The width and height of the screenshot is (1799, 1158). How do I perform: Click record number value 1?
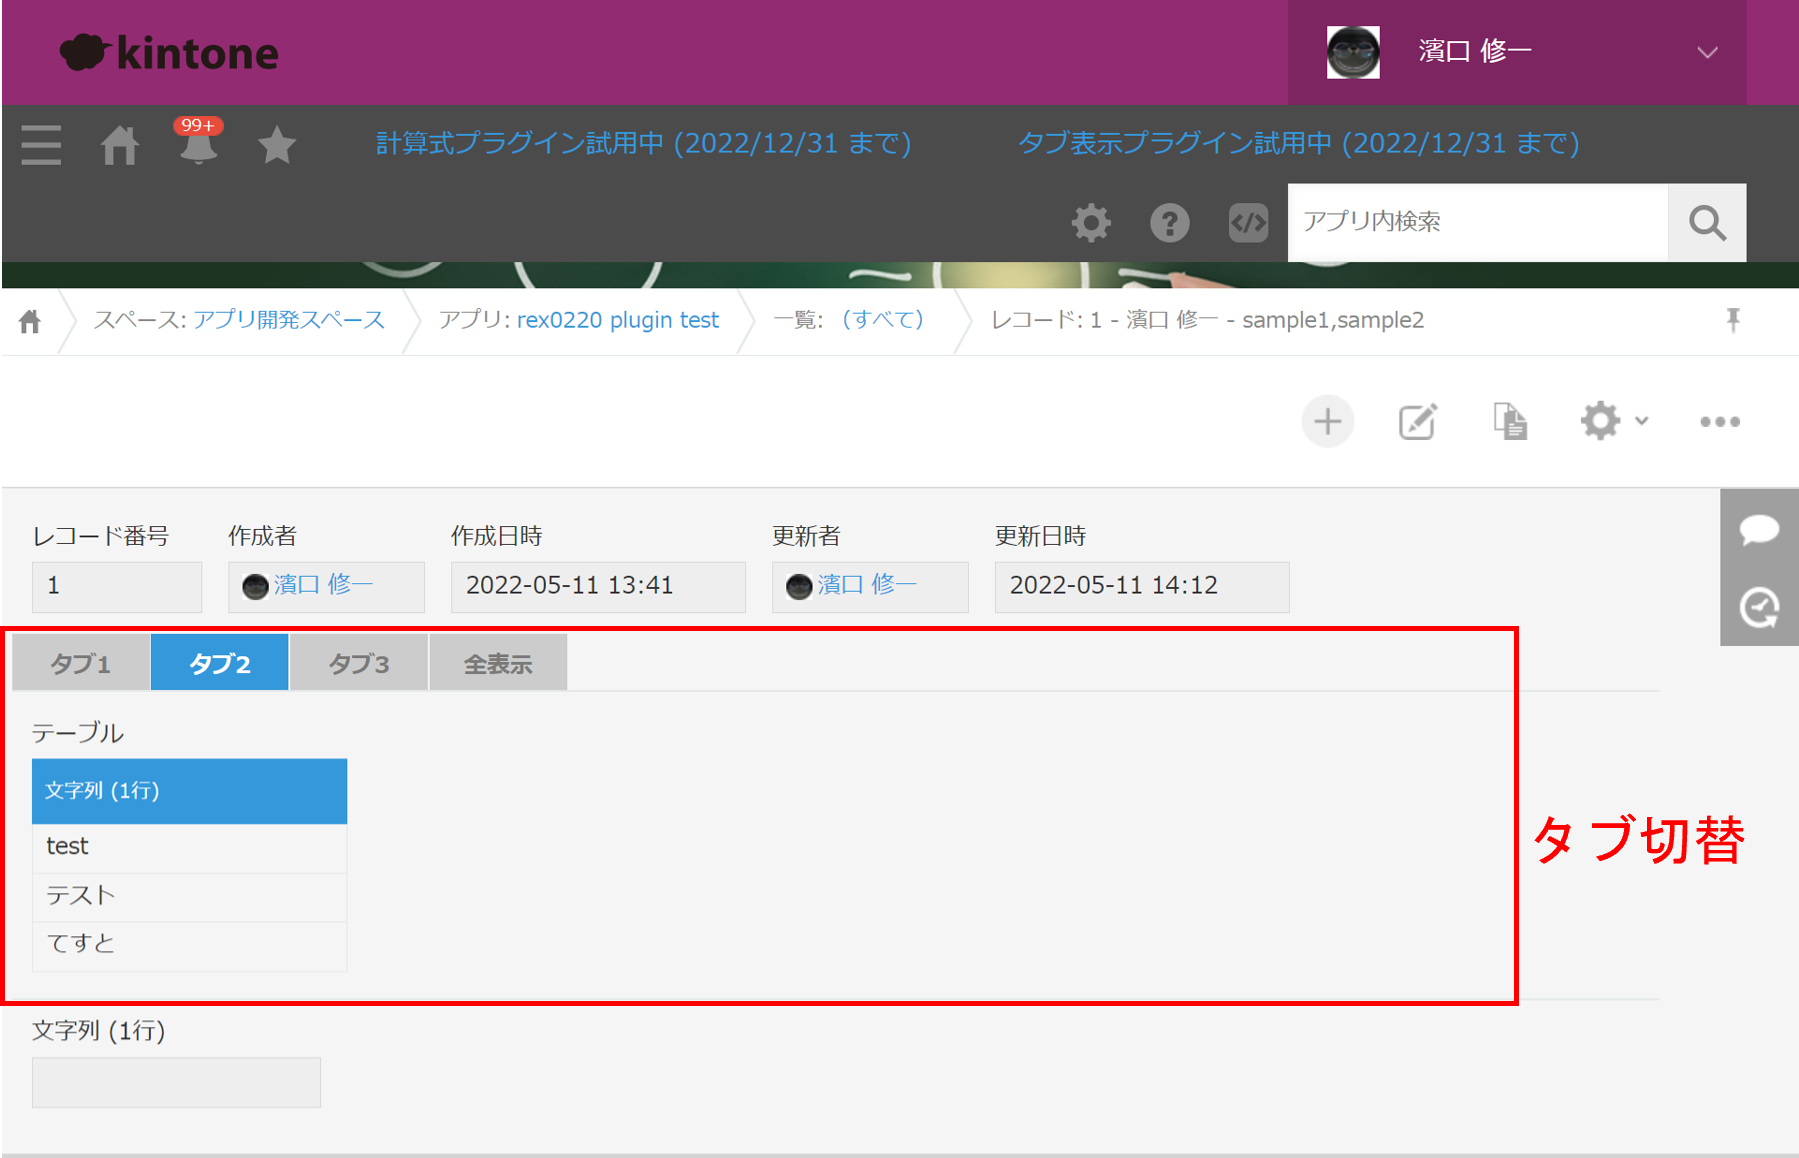[117, 587]
